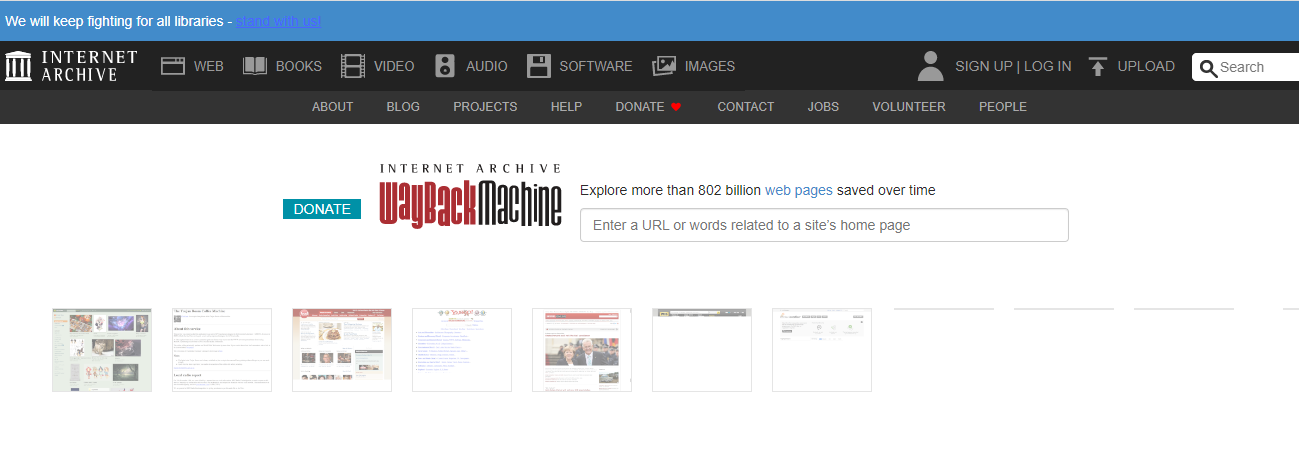
Task: Click the Upload arrow icon
Action: pyautogui.click(x=1098, y=66)
